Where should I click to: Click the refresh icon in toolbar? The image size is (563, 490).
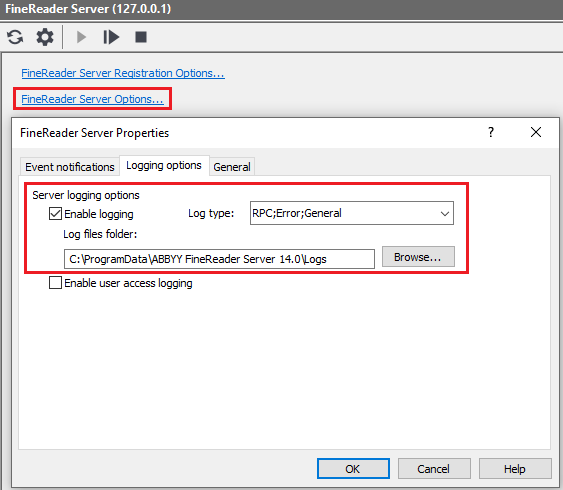click(x=15, y=37)
